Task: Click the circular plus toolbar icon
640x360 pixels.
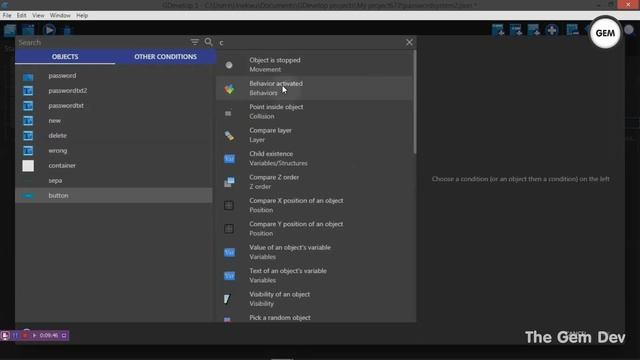Action: [552, 30]
